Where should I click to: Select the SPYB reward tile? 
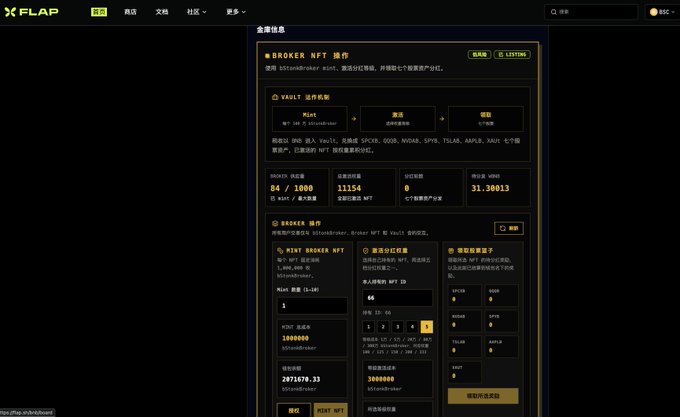point(501,321)
